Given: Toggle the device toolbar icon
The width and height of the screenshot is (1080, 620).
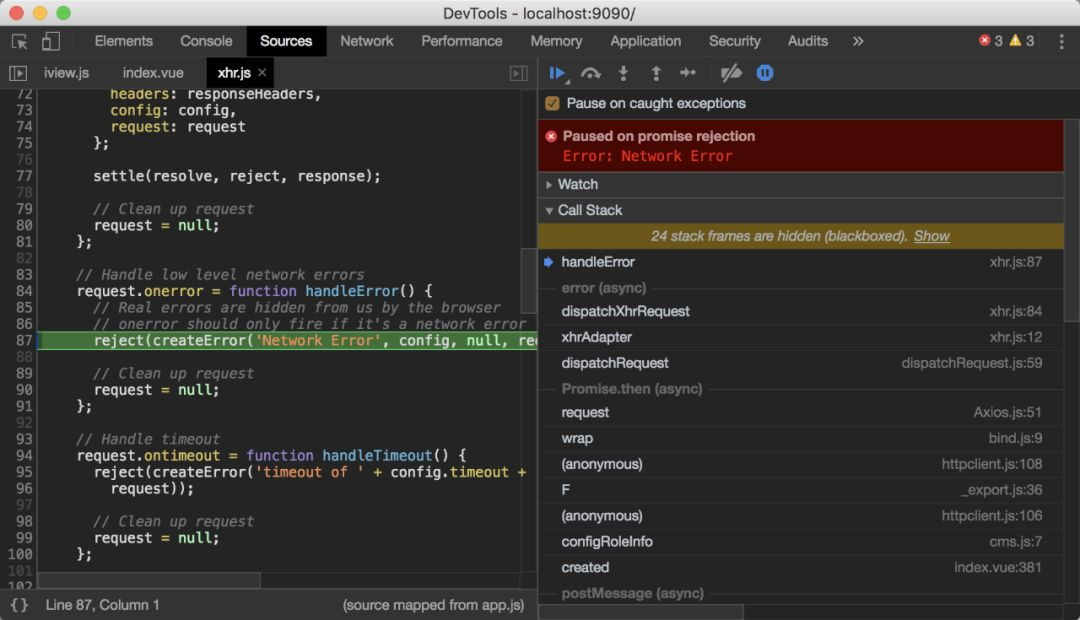Looking at the screenshot, I should click(x=50, y=41).
